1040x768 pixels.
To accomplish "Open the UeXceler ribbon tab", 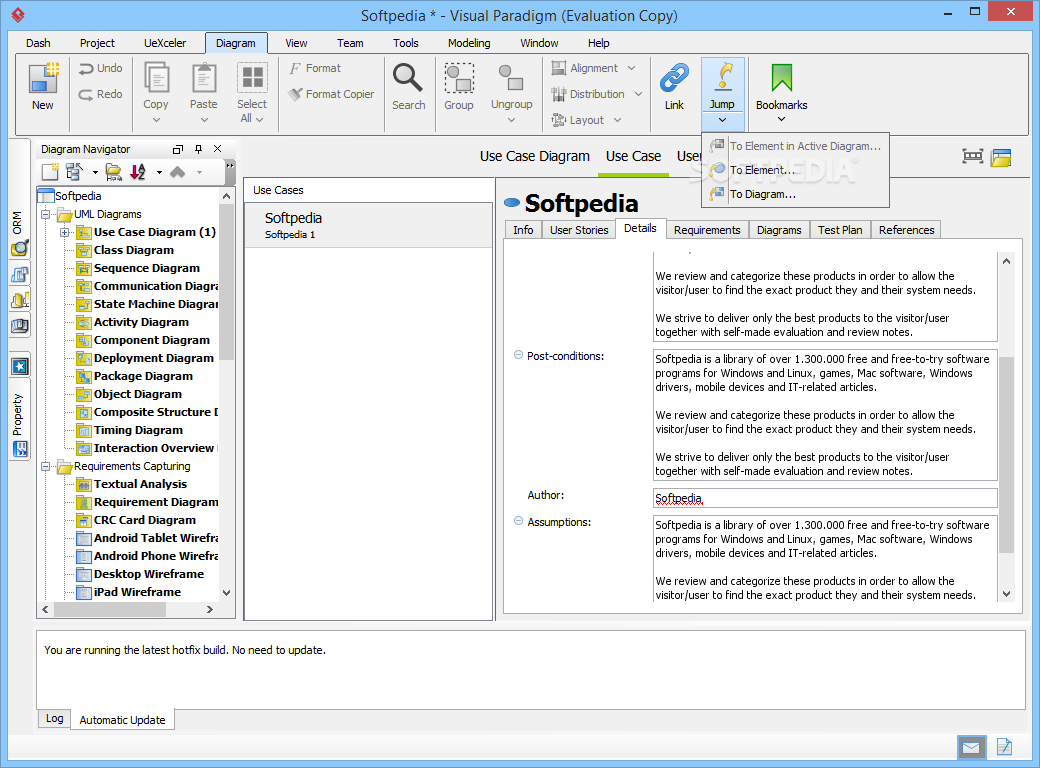I will (x=165, y=43).
